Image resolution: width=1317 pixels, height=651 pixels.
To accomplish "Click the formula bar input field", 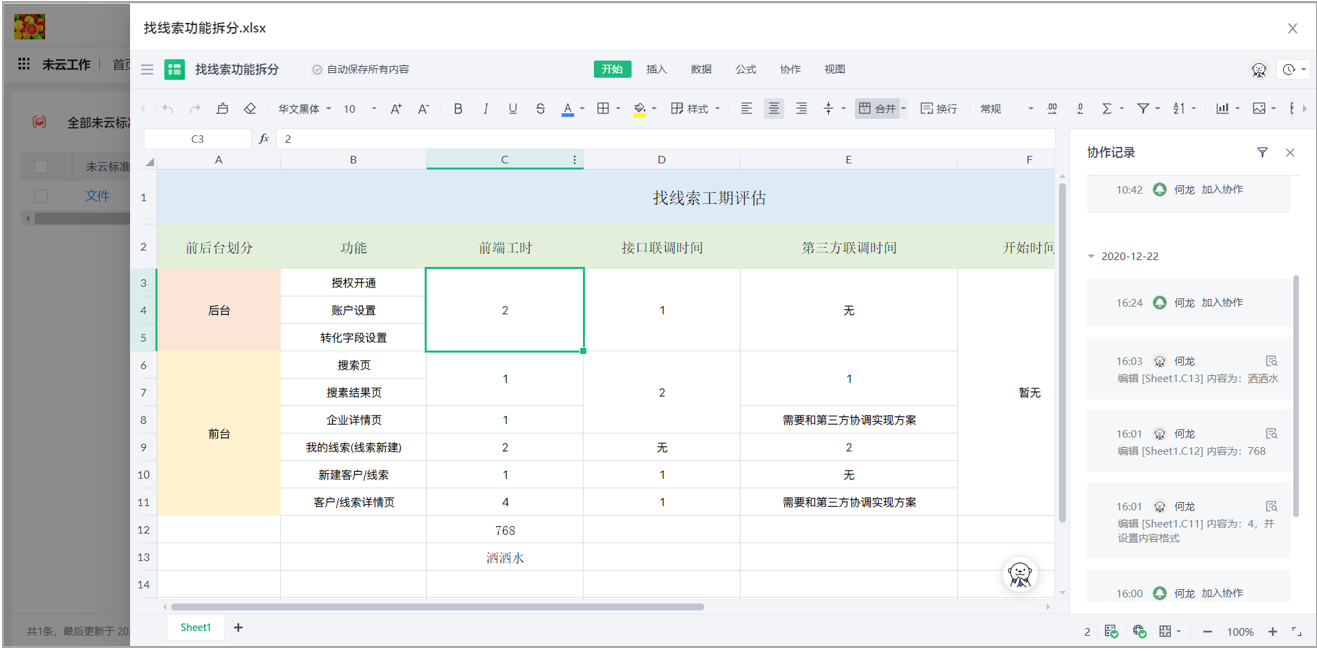I will click(660, 139).
